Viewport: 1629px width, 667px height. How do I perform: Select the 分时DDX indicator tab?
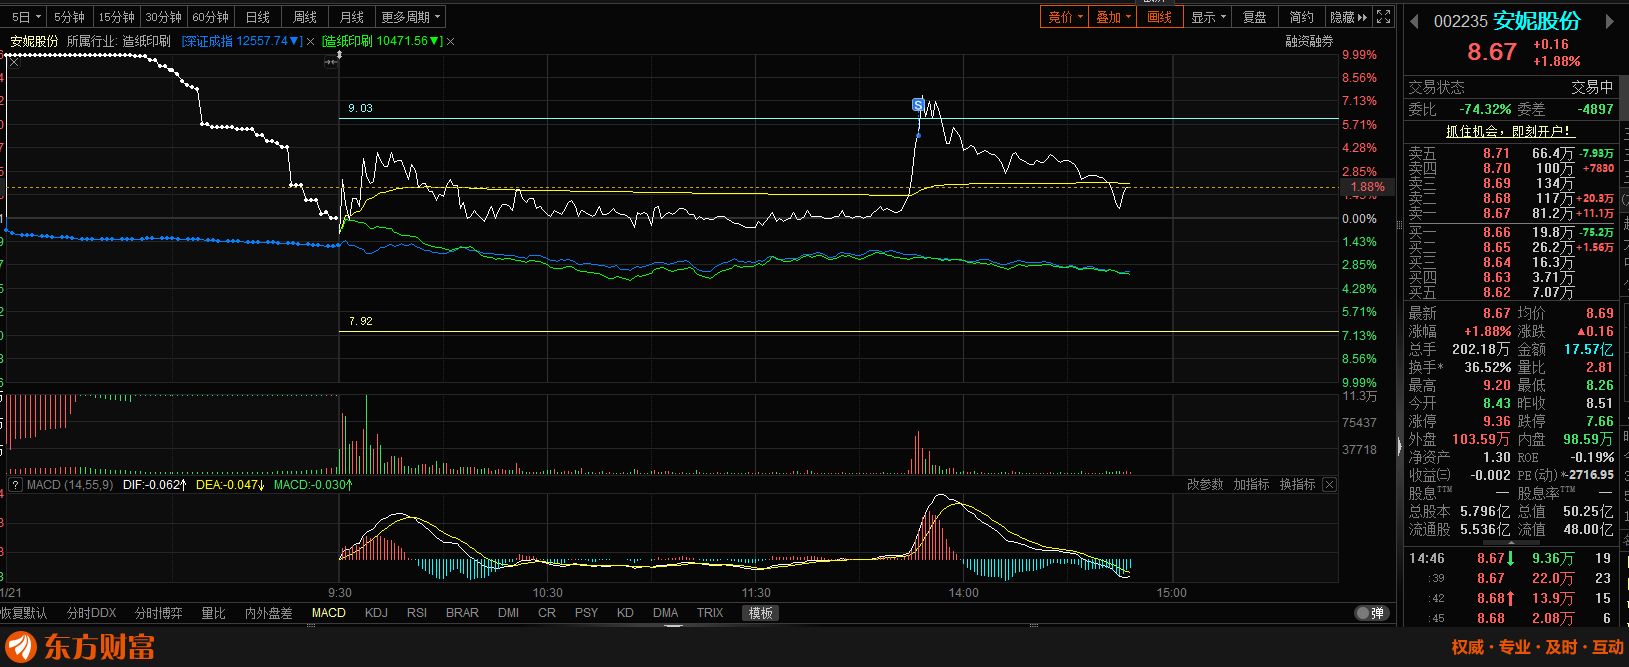[x=92, y=613]
